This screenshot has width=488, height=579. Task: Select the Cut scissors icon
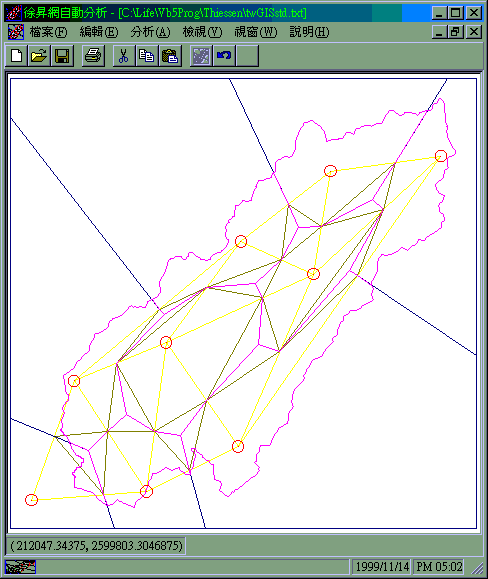click(x=124, y=56)
